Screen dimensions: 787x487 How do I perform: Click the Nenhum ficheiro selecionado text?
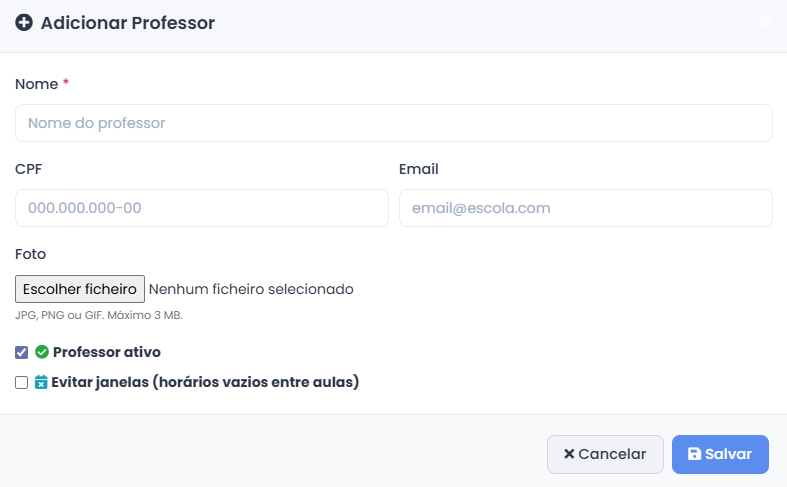coord(251,289)
